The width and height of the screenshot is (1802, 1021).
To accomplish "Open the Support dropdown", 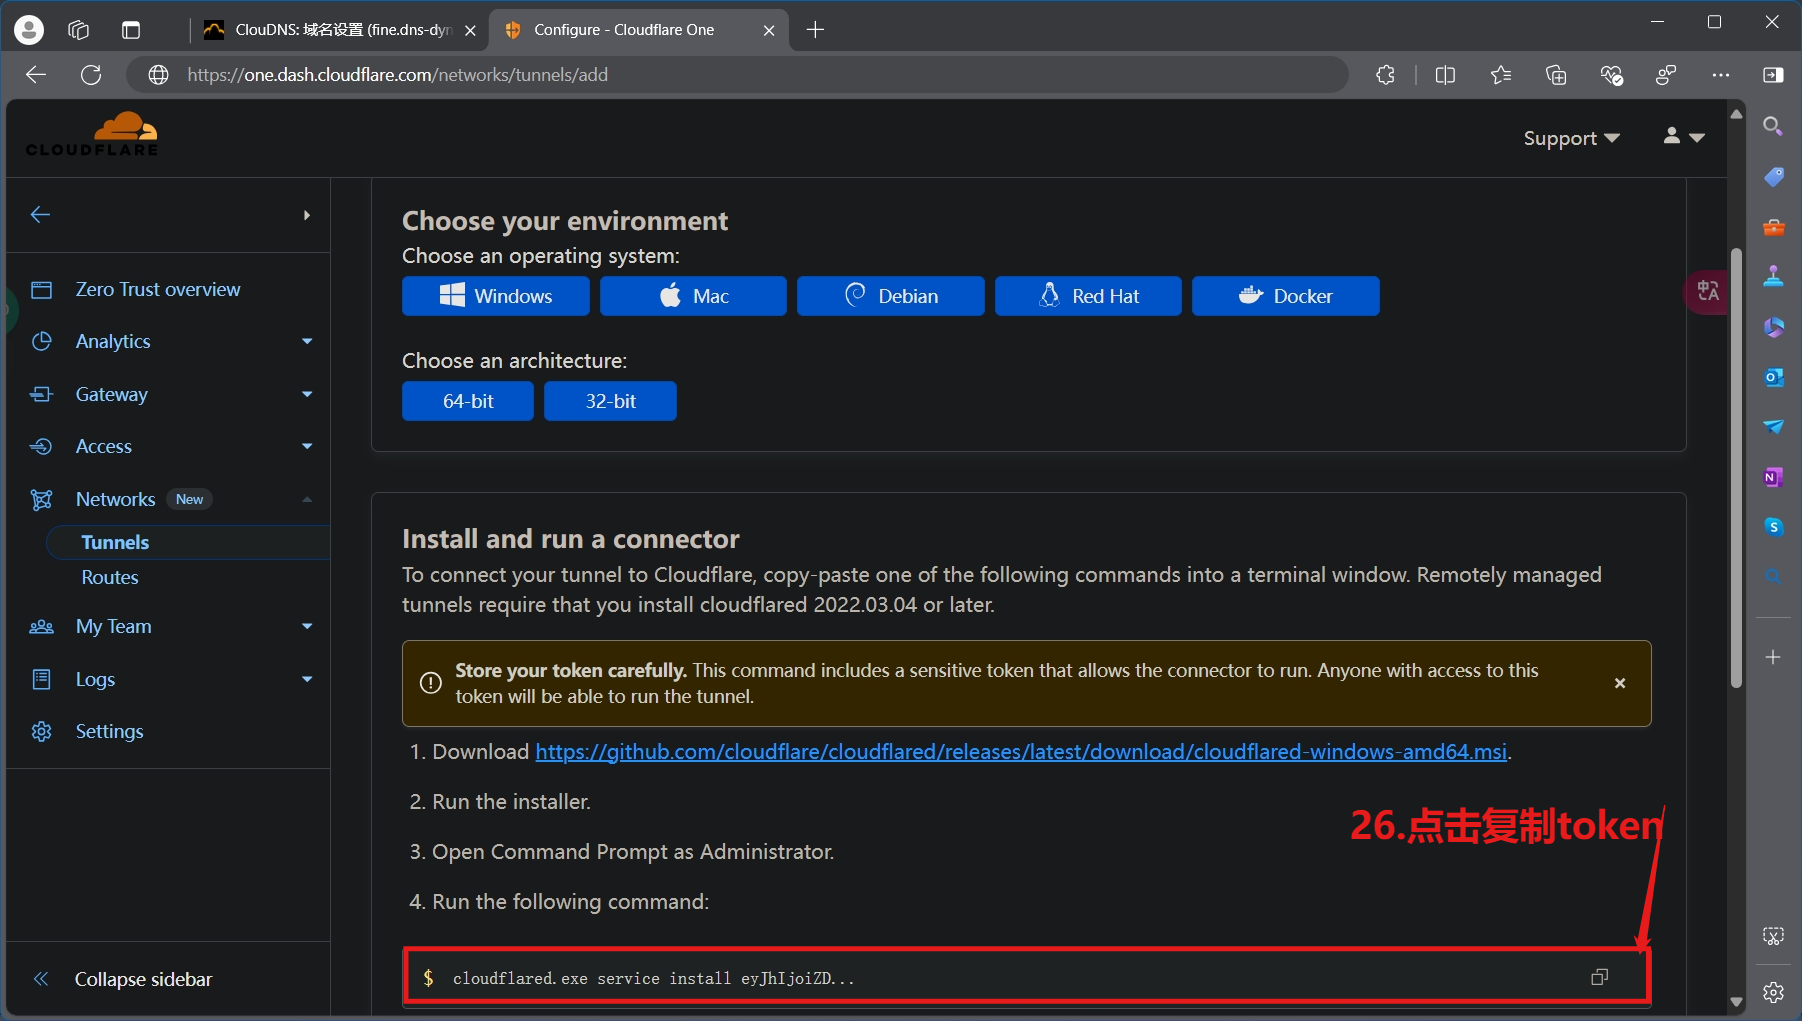I will pos(1571,138).
